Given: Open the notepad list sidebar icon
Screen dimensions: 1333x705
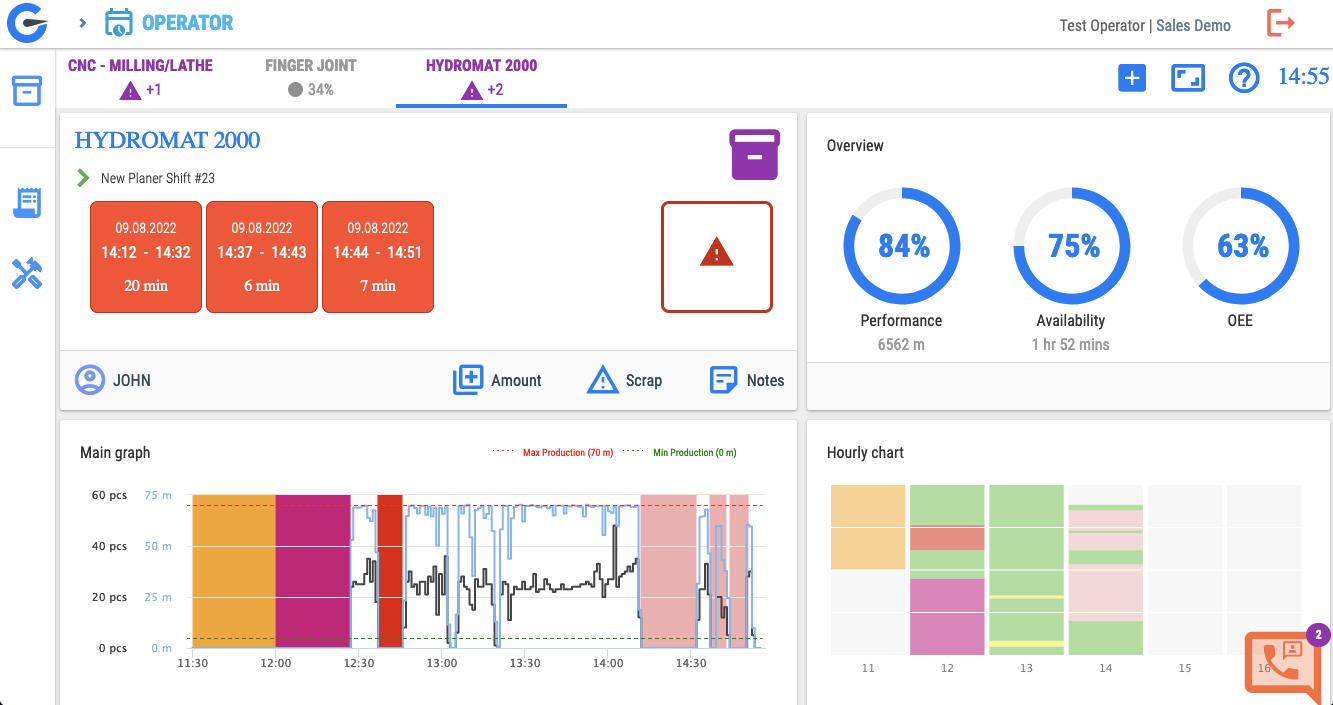Looking at the screenshot, I should 27,203.
